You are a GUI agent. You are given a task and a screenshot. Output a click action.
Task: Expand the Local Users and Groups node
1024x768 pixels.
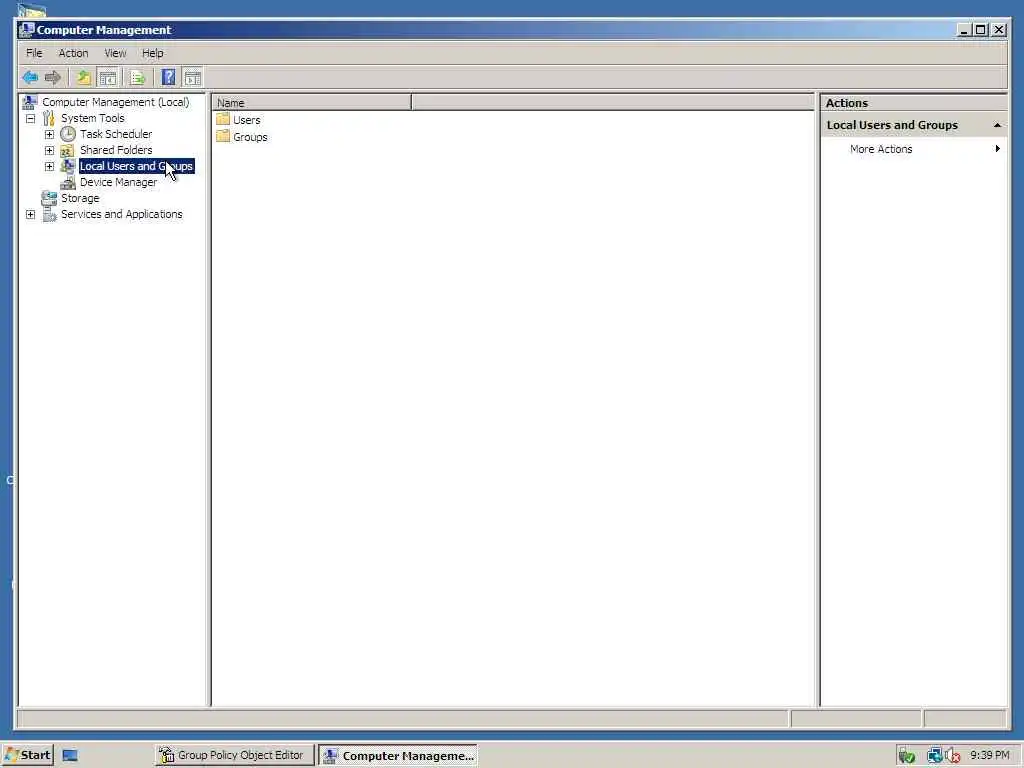pos(49,167)
